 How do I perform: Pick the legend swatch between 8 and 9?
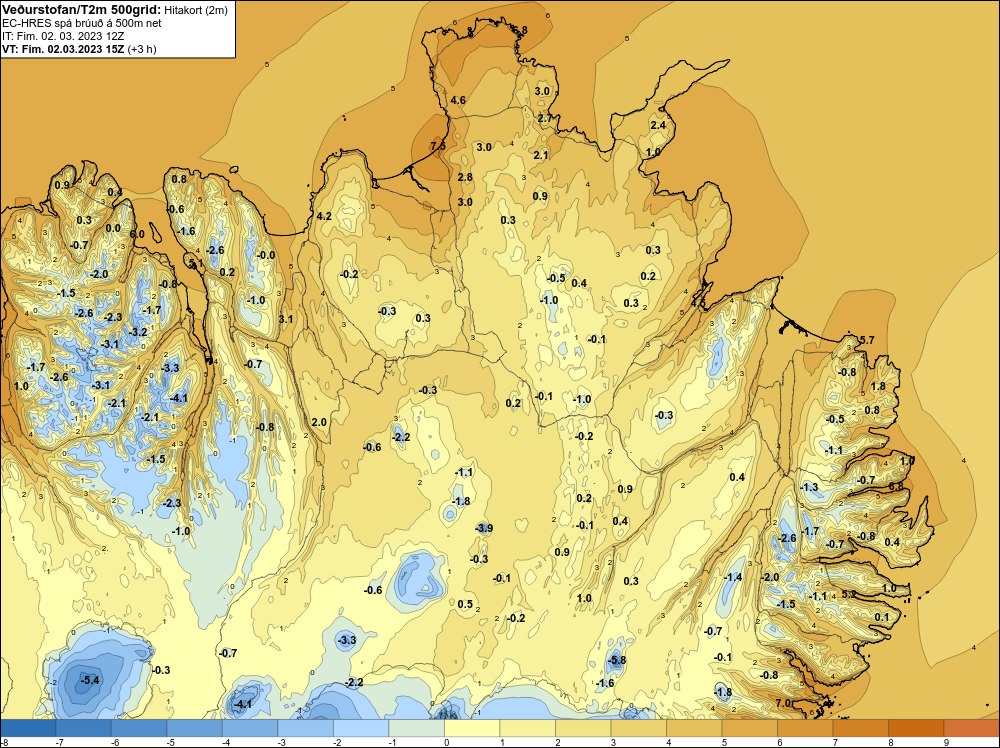(916, 728)
